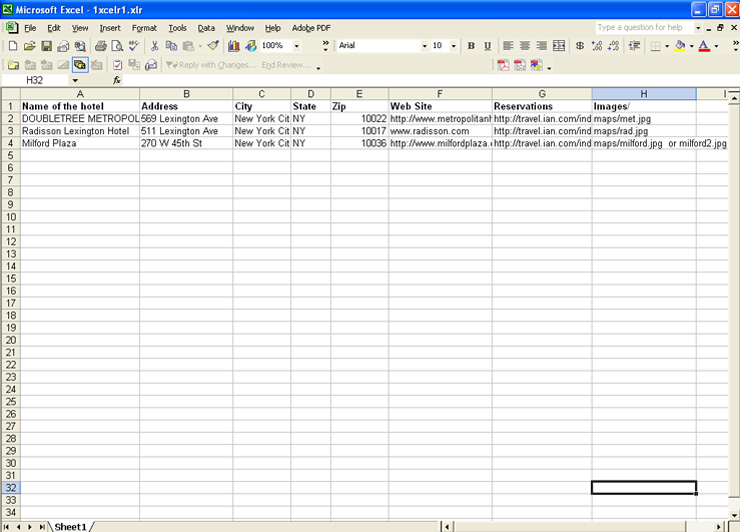Open the Insert menu
Image resolution: width=740 pixels, height=532 pixels.
pyautogui.click(x=110, y=28)
